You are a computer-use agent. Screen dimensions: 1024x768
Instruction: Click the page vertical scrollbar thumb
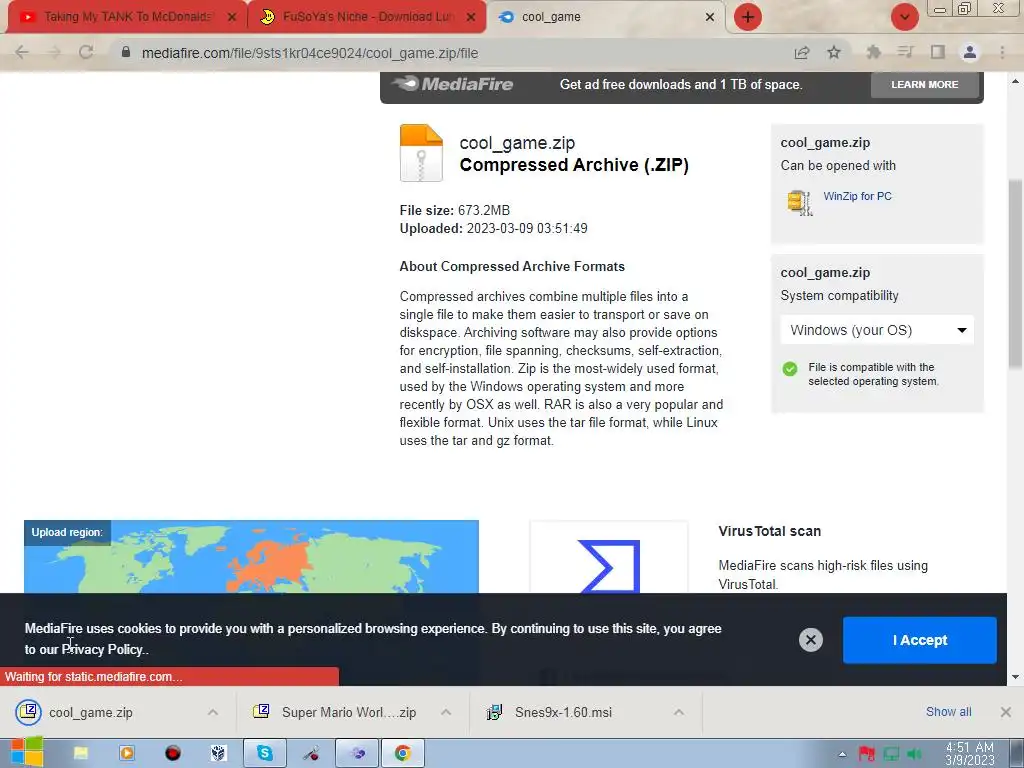pos(1016,273)
